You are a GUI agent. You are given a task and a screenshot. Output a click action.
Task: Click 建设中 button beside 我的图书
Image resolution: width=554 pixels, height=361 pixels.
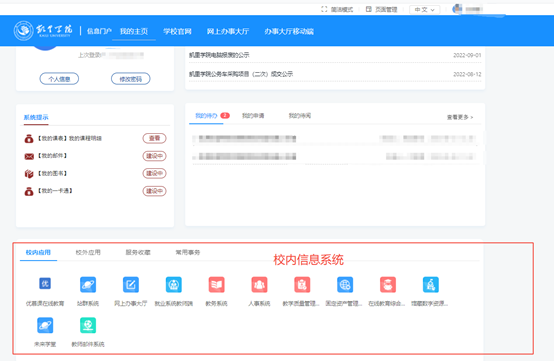154,173
